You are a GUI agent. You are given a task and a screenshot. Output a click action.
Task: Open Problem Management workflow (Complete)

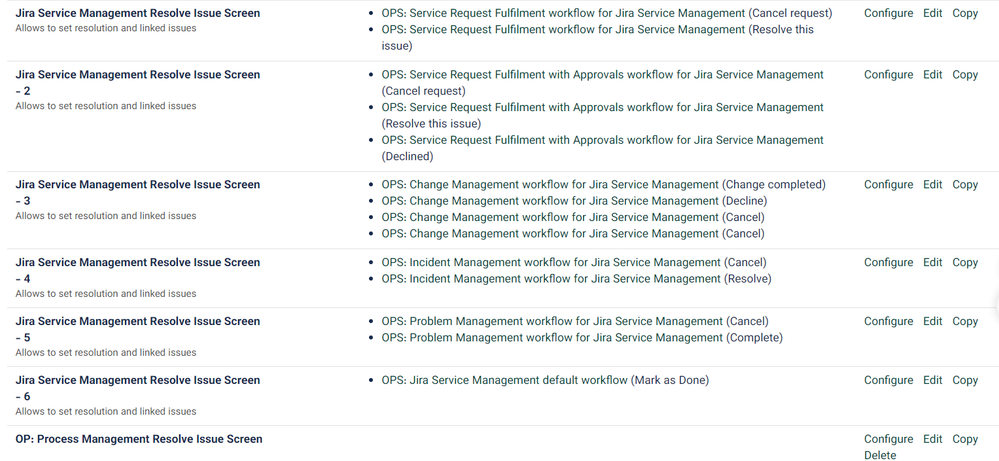point(582,338)
